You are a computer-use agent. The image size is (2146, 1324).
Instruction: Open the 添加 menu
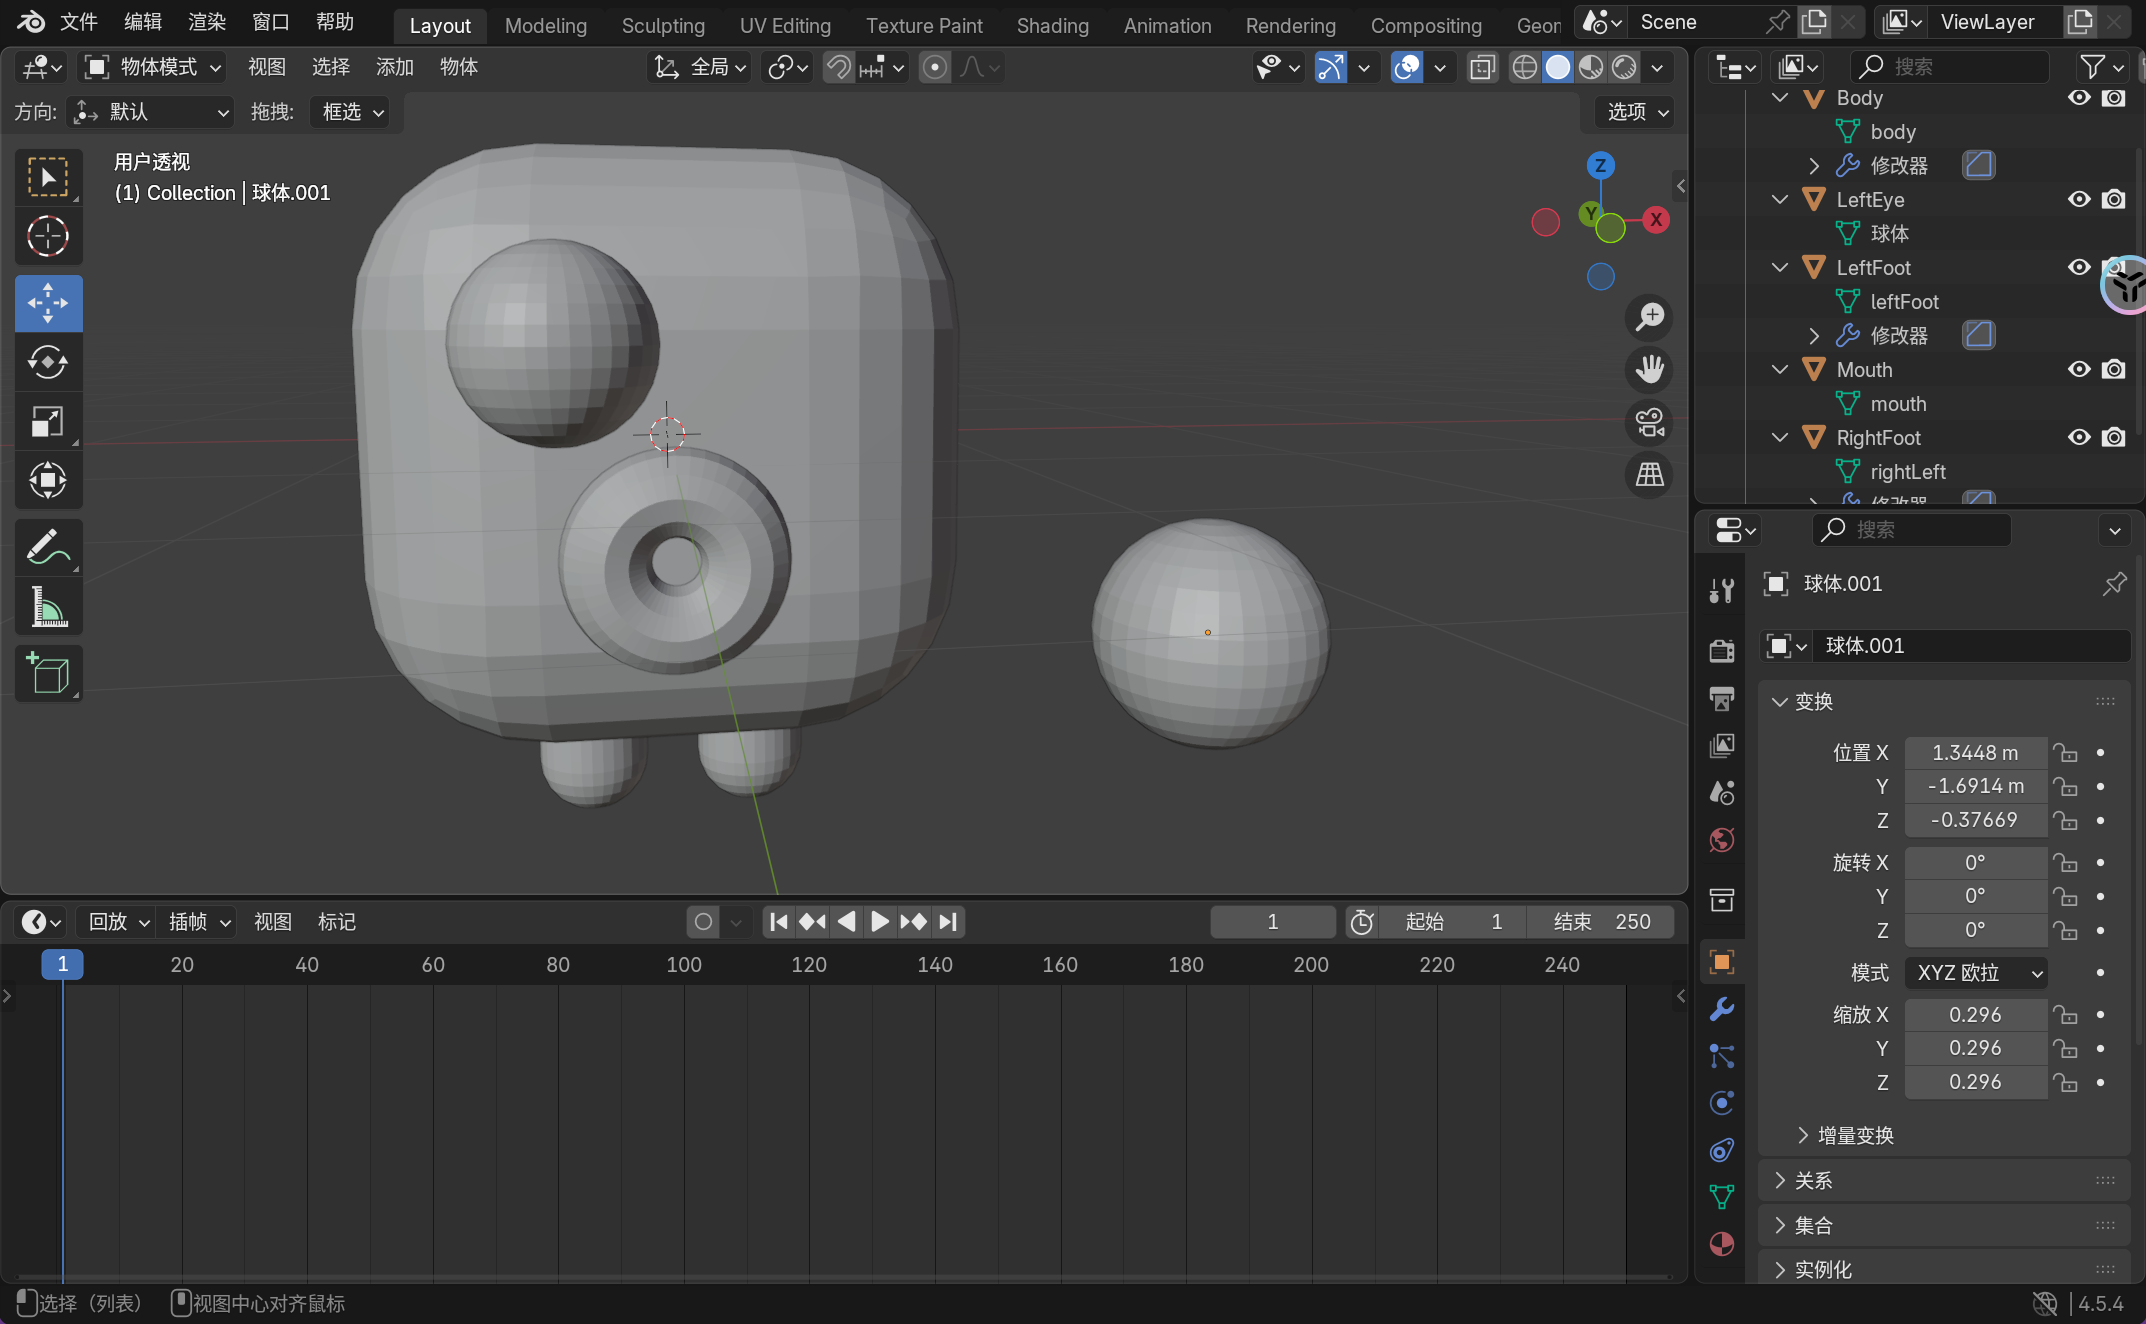[x=394, y=67]
